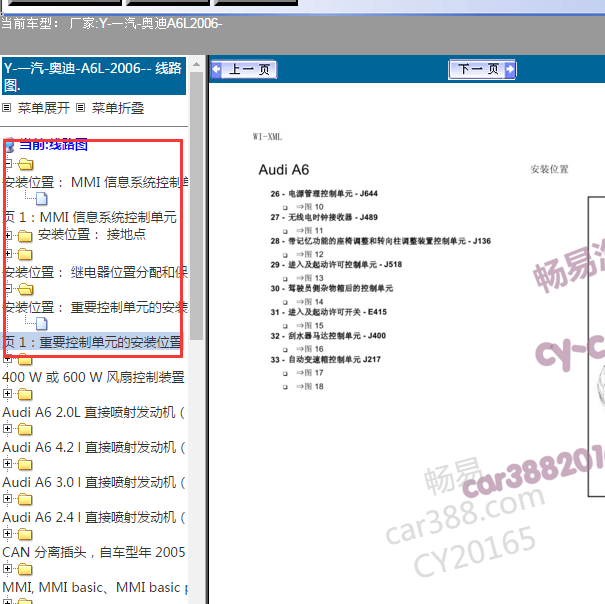Click item 32 - 刮水器马达控制单元 - J400

328,336
